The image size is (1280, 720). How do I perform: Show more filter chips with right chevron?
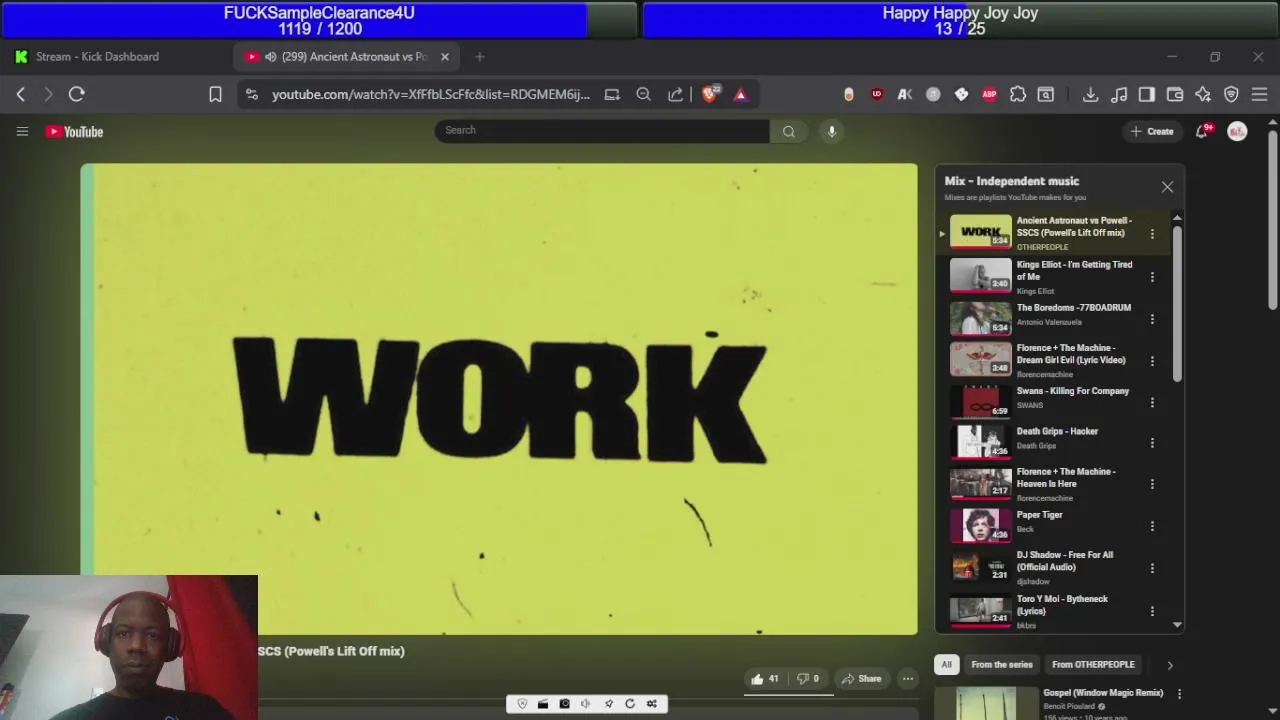[x=1170, y=665]
